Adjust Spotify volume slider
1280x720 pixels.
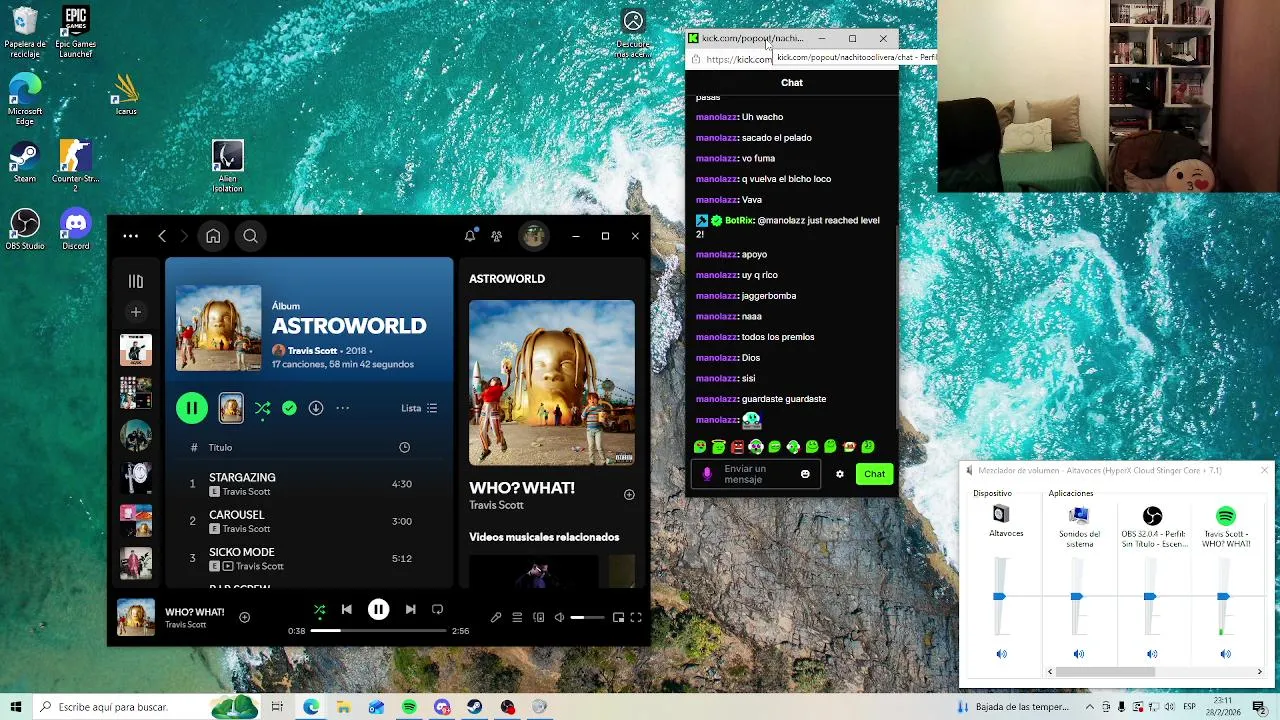[587, 618]
